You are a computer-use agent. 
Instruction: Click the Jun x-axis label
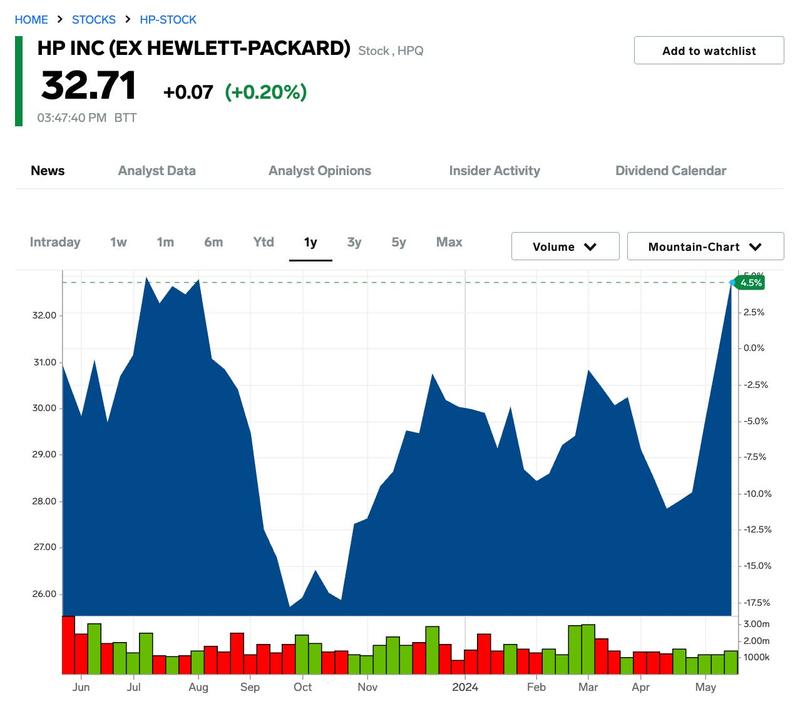point(81,687)
